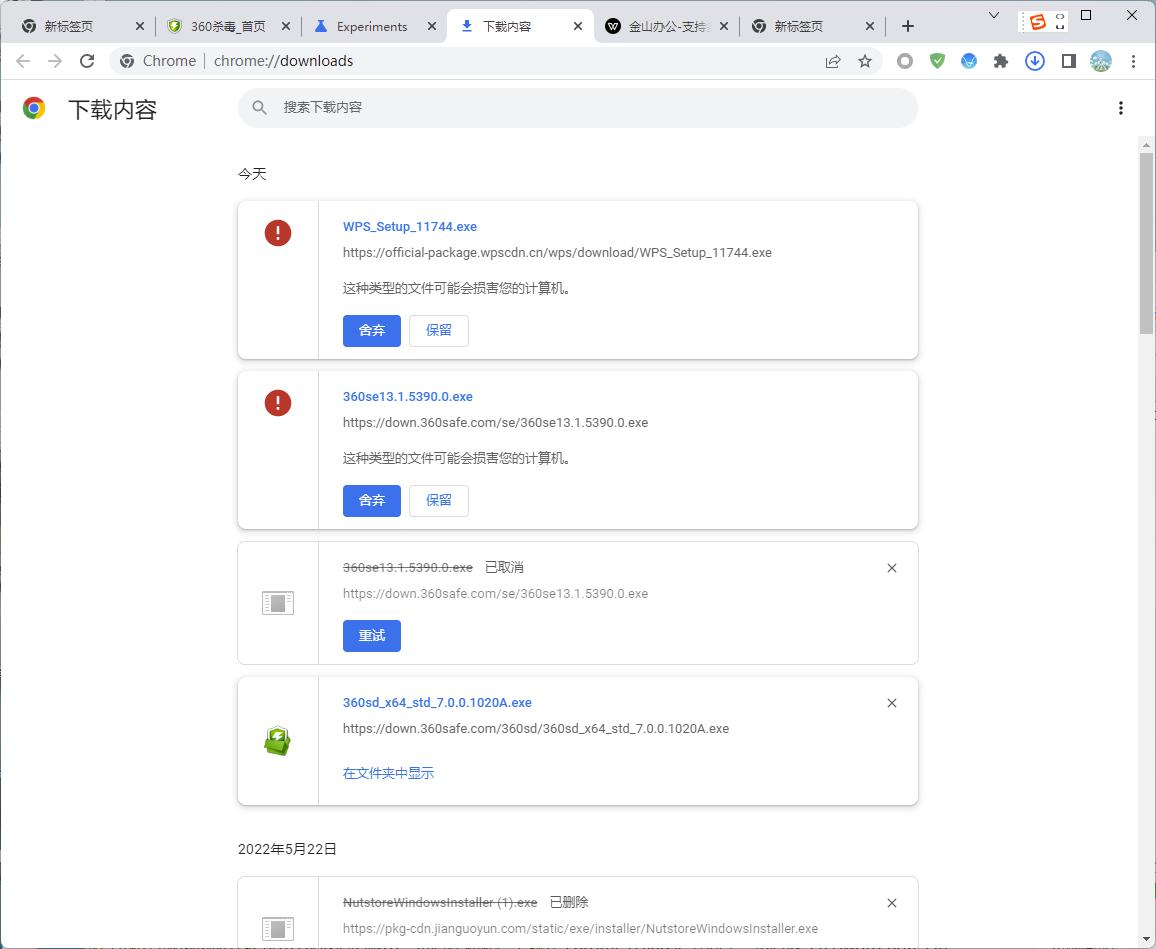1156x949 pixels.
Task: Remove NutstoreWindowsInstaller entry from list
Action: [892, 903]
